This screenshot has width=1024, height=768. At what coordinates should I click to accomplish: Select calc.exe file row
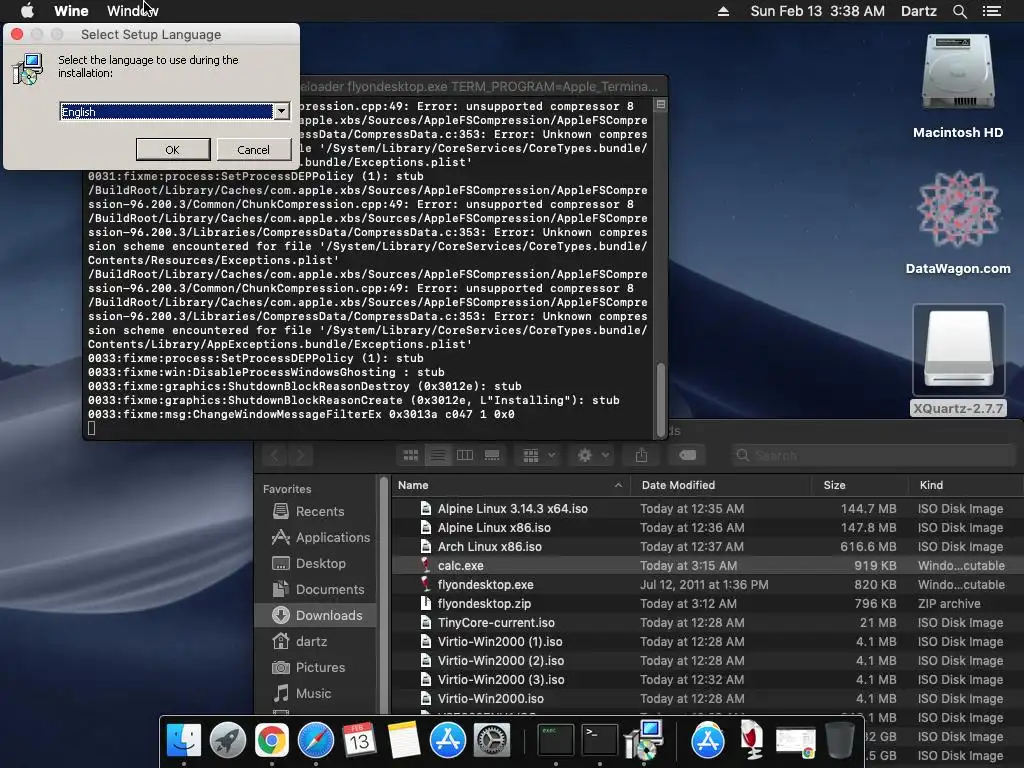(x=707, y=566)
